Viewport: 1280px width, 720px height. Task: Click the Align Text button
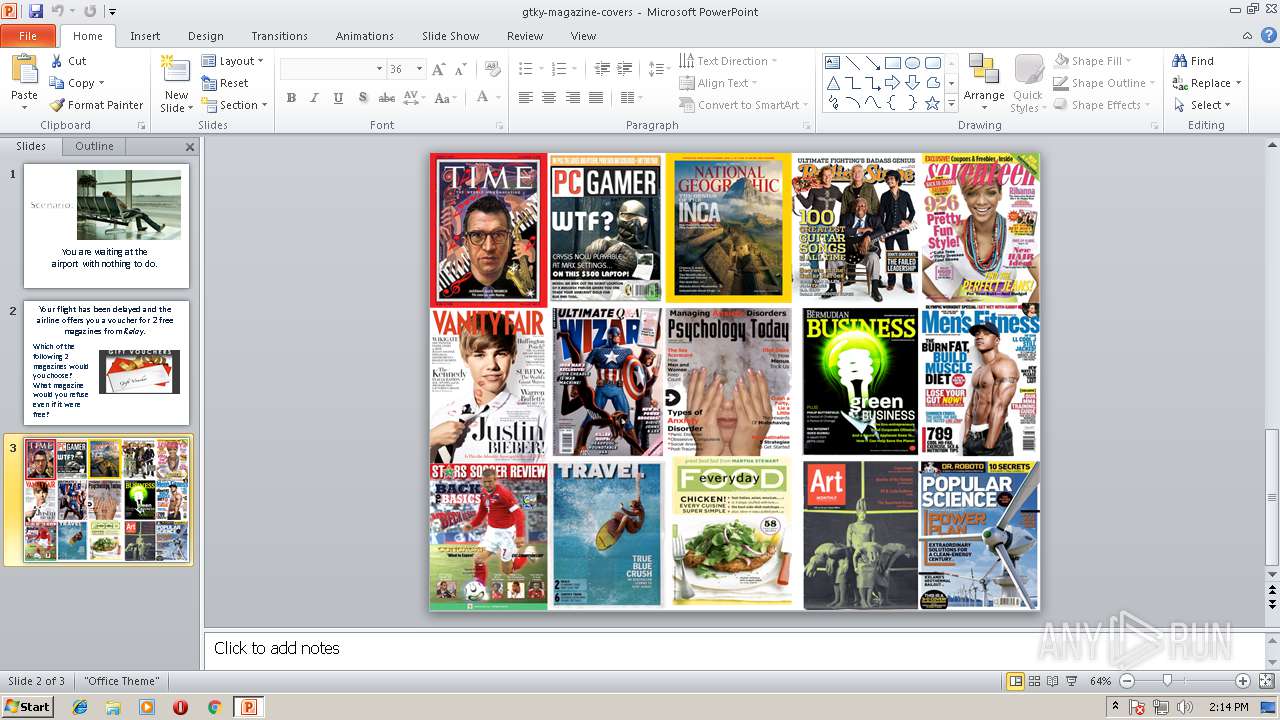click(x=718, y=83)
